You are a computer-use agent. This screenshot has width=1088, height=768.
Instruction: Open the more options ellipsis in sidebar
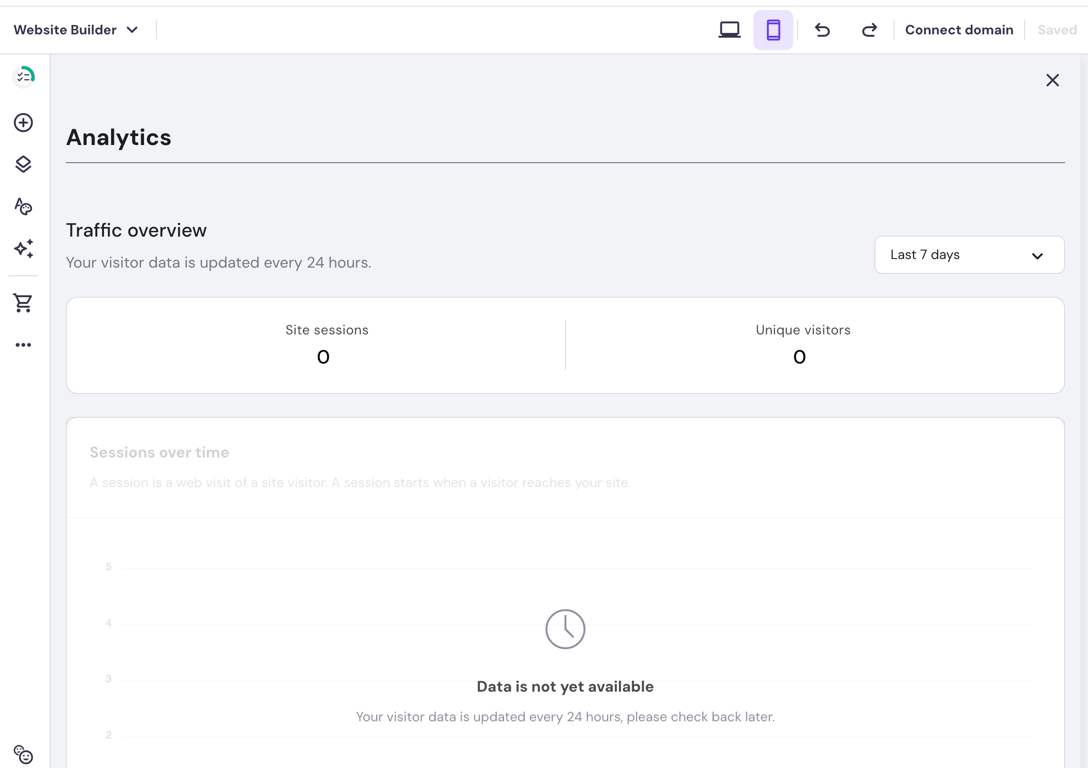point(22,344)
